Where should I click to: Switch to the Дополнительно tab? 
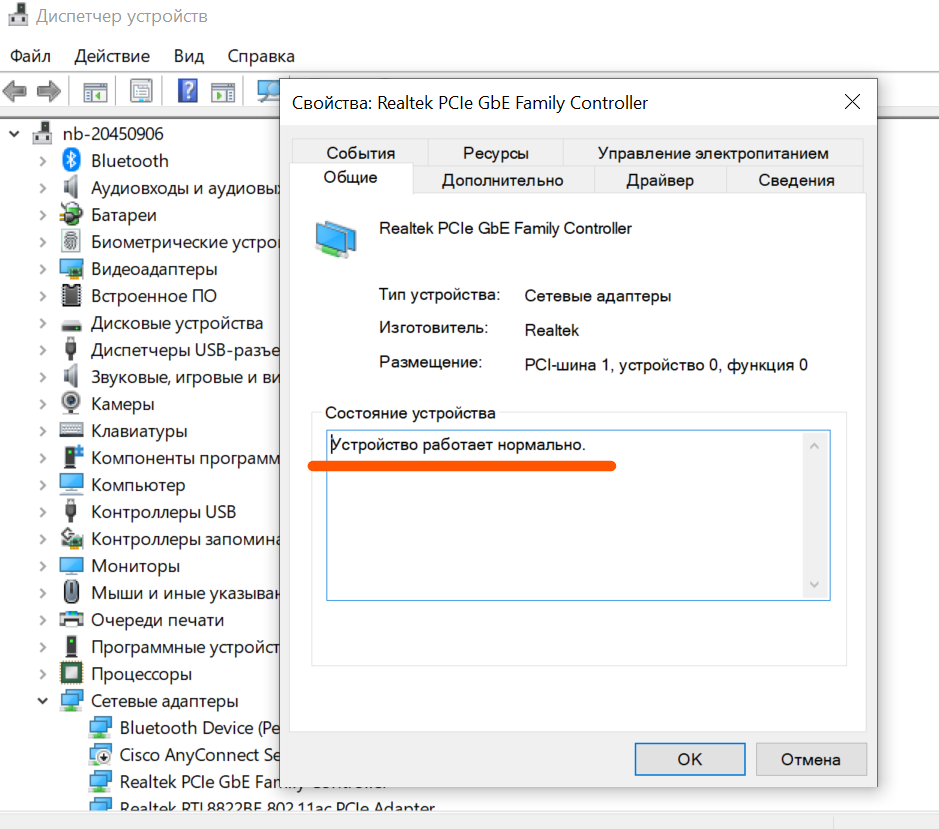click(502, 180)
